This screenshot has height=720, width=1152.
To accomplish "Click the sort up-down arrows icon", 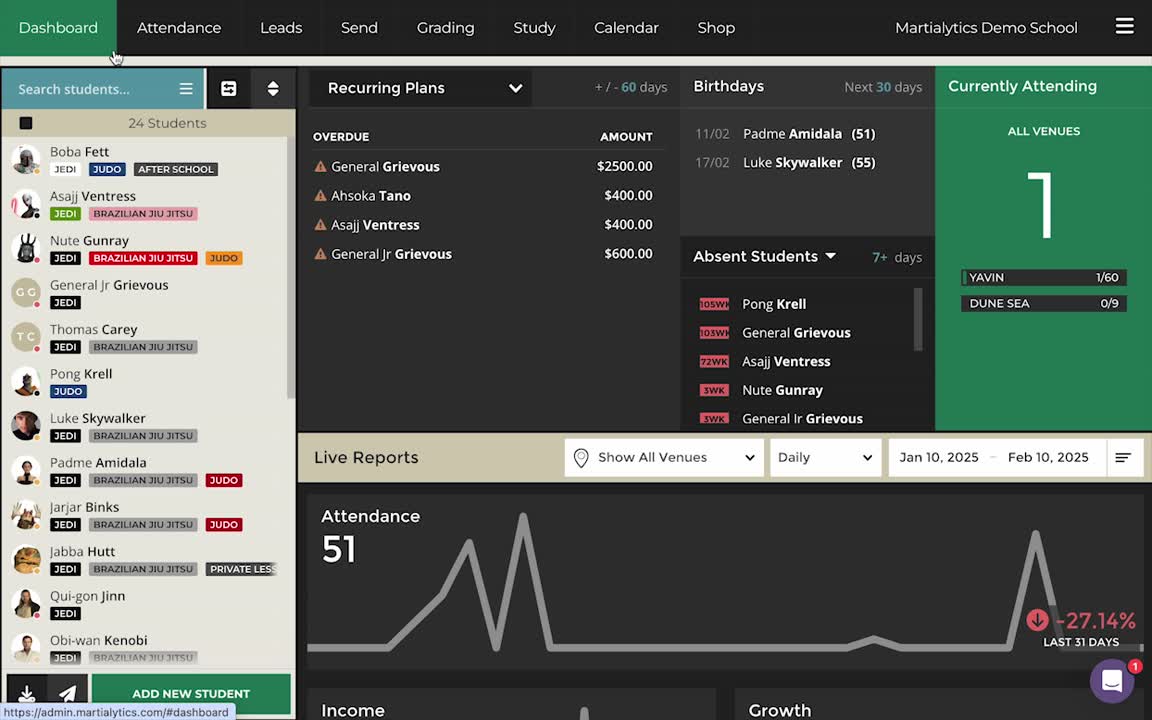I will [x=273, y=88].
